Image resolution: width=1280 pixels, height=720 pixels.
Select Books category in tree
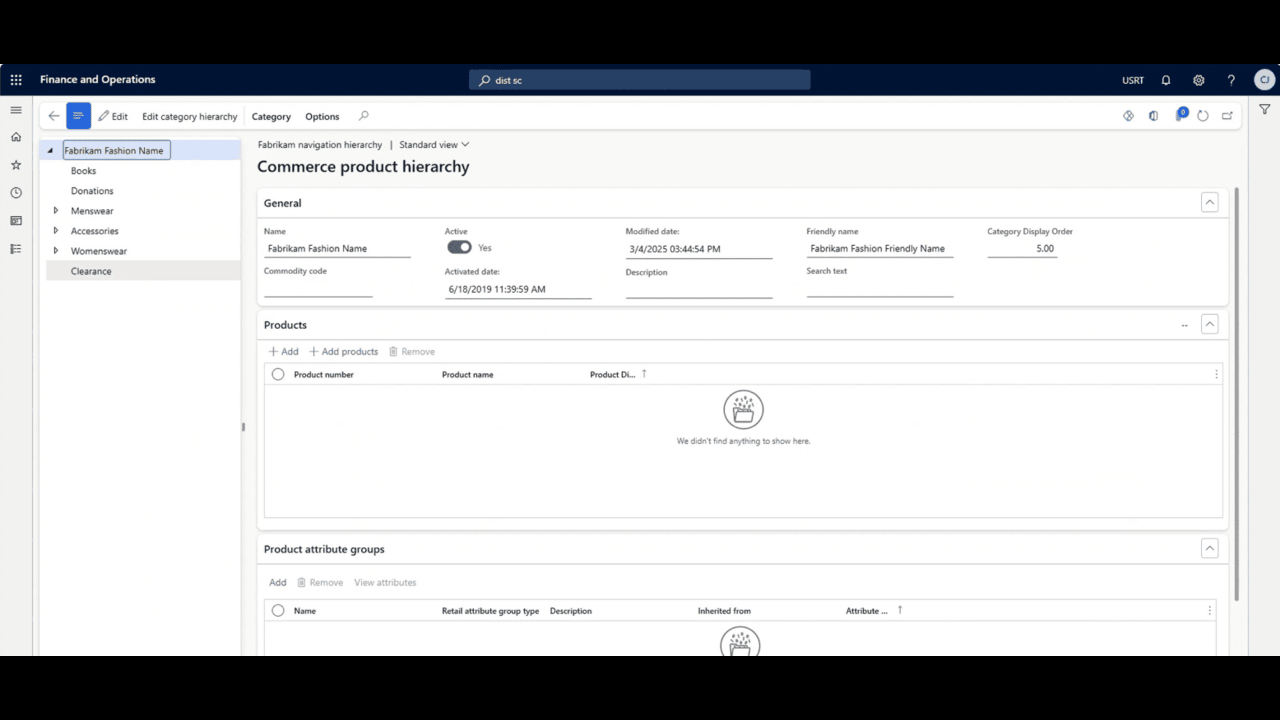coord(83,171)
